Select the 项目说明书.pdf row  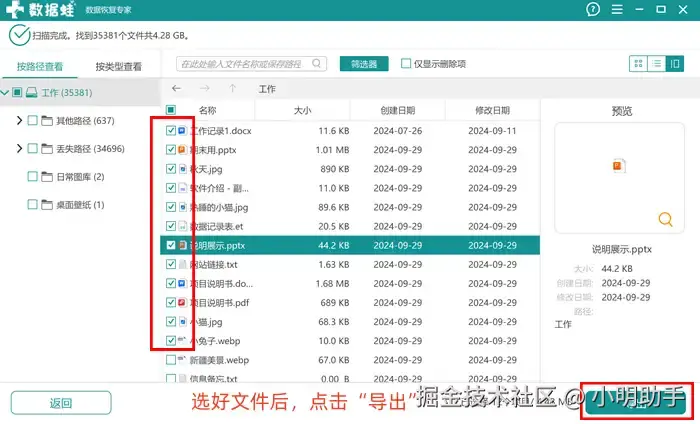[x=350, y=303]
